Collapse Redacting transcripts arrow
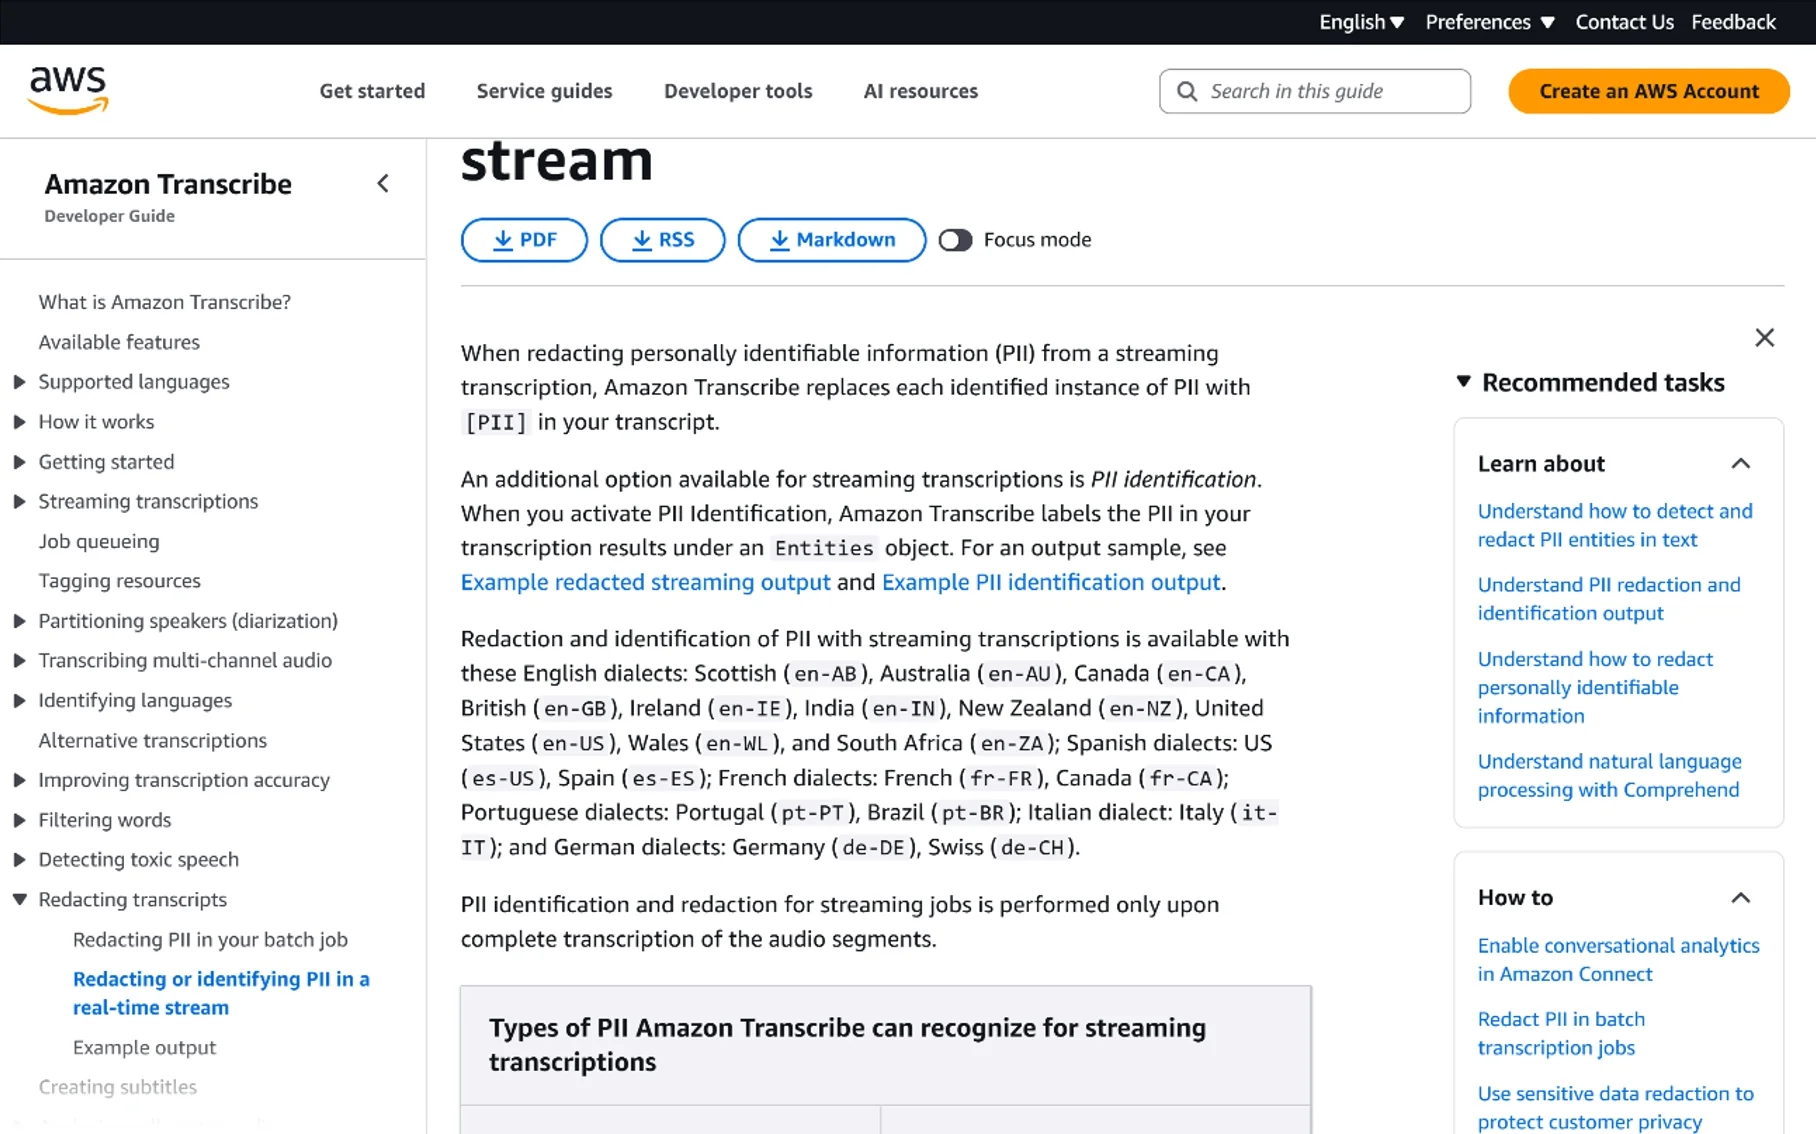Screen dimensions: 1816x1134 pyautogui.click(x=19, y=899)
